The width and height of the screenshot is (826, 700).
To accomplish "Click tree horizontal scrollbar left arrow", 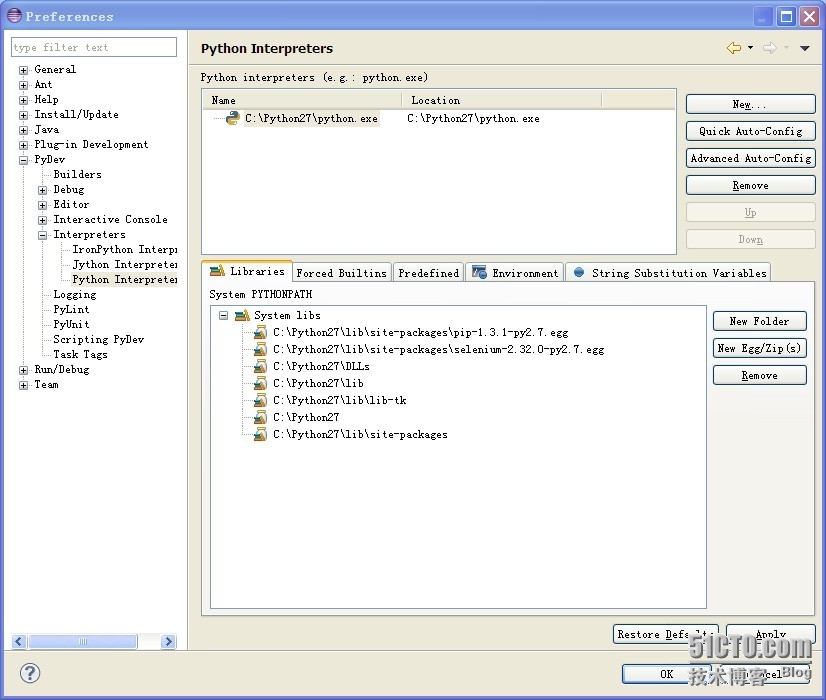I will point(18,642).
